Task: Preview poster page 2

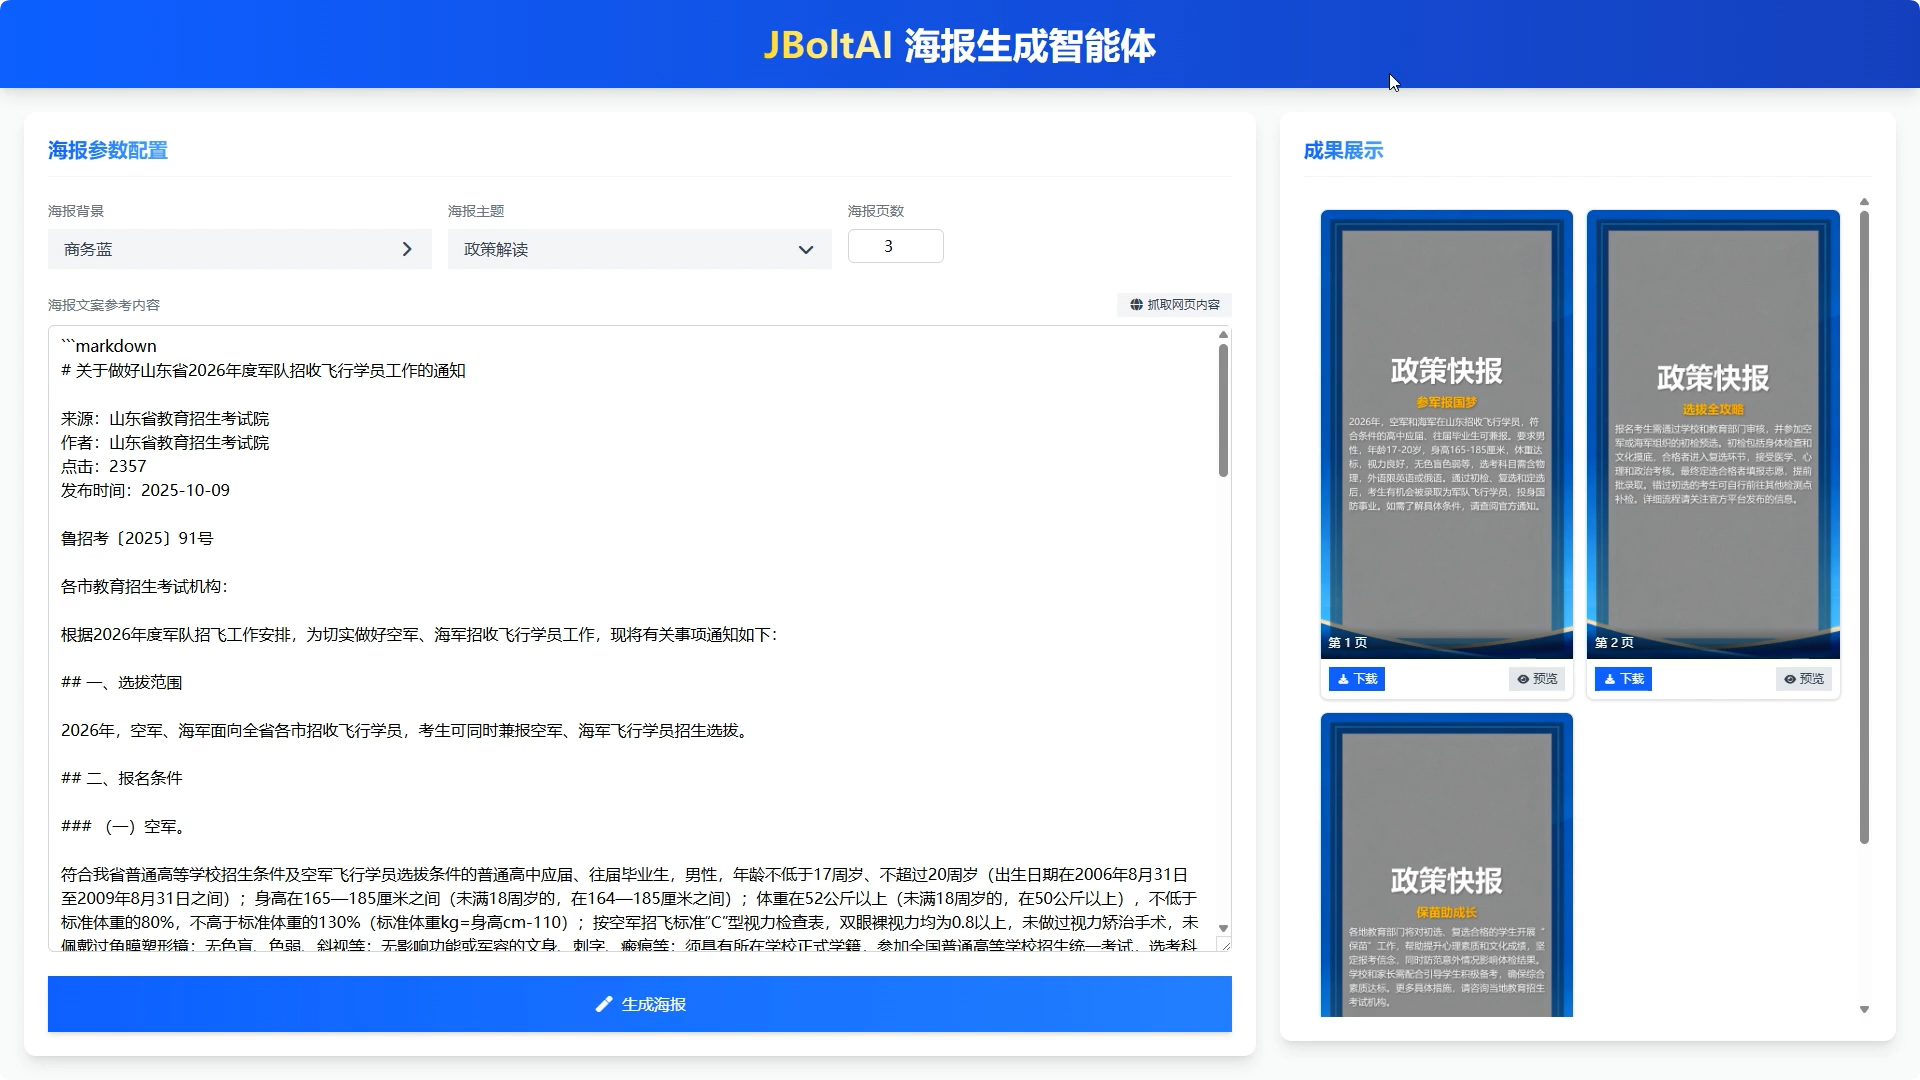Action: tap(1804, 679)
